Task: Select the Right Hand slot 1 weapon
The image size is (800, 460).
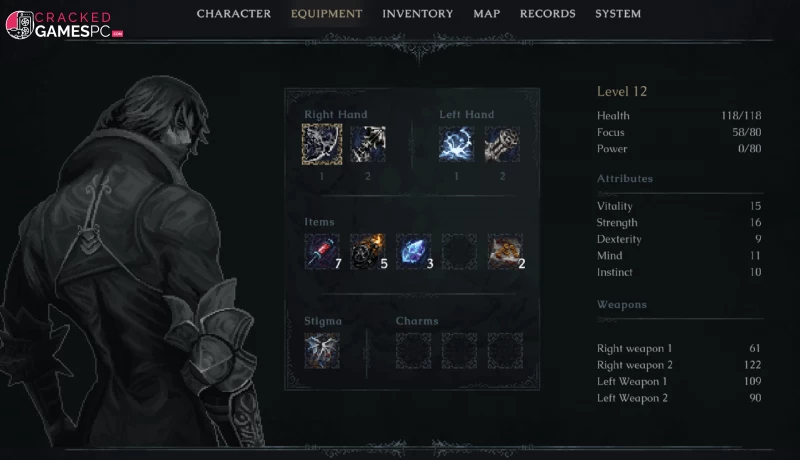Action: [x=322, y=144]
